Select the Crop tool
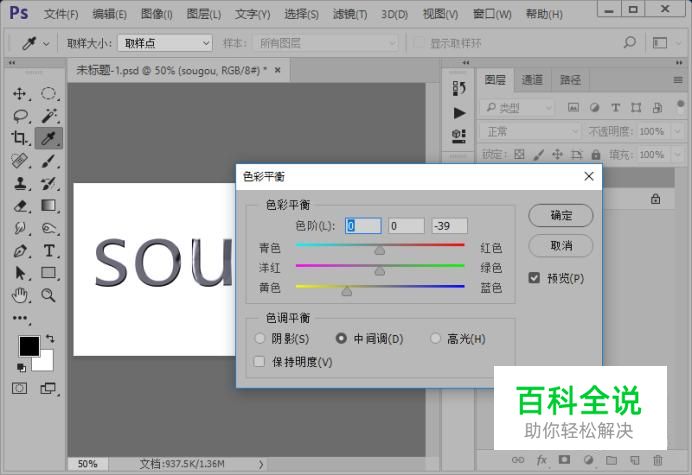Screen dimensions: 692x475 coord(19,138)
